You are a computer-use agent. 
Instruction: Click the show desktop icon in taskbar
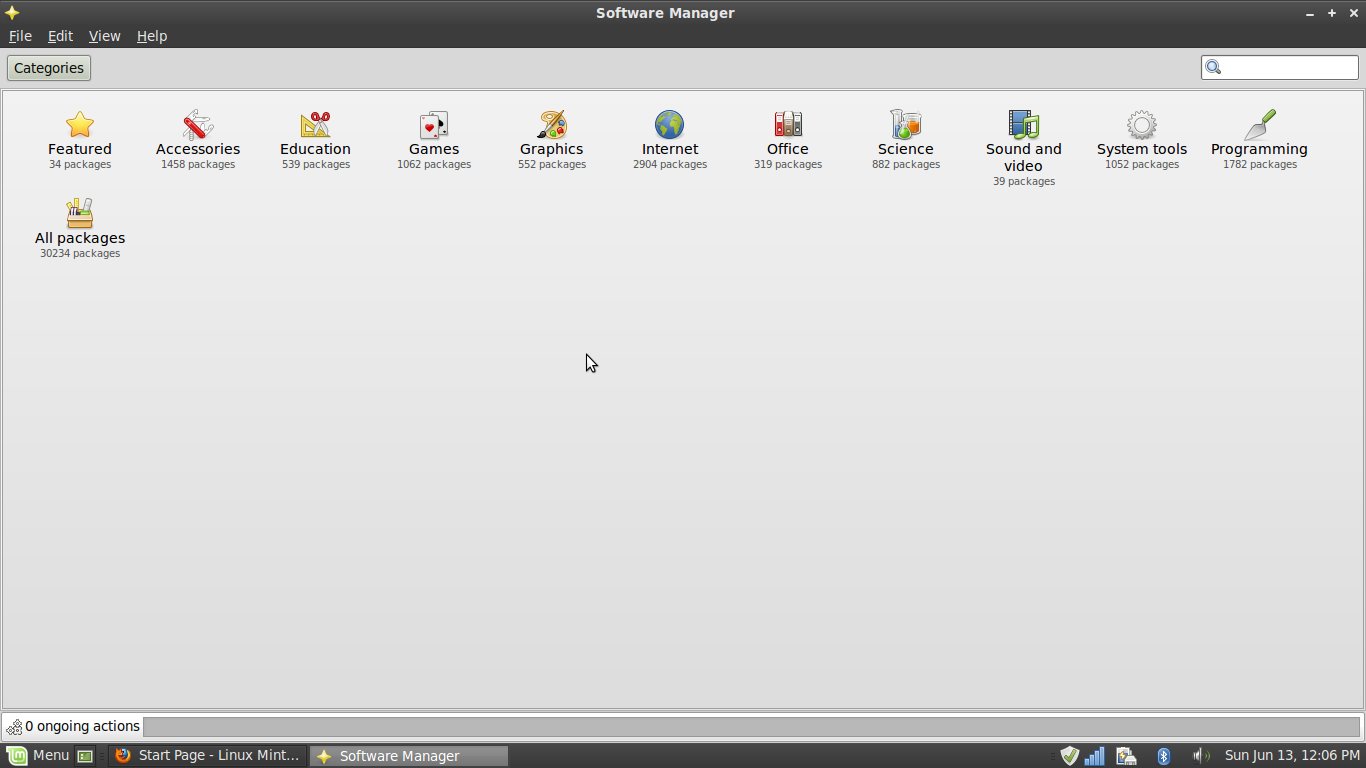86,756
